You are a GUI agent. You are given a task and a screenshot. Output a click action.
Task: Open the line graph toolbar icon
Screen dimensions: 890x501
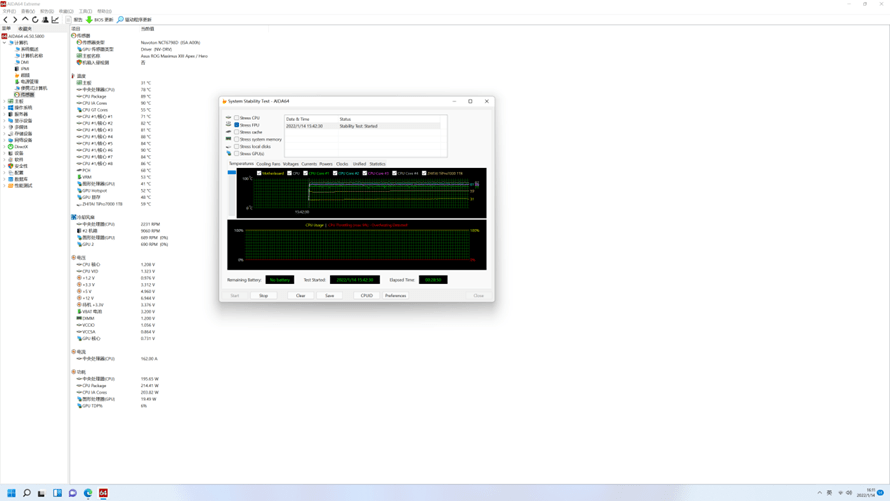point(55,19)
